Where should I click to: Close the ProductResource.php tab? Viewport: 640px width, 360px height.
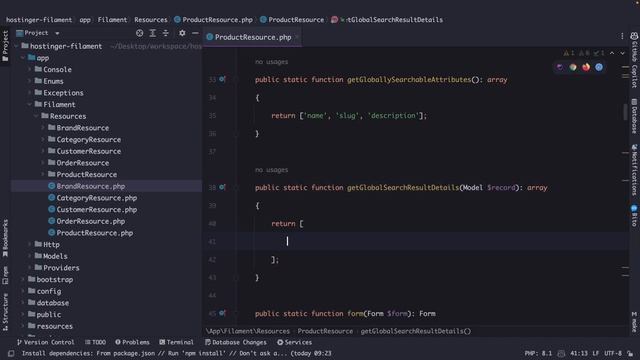coord(297,37)
